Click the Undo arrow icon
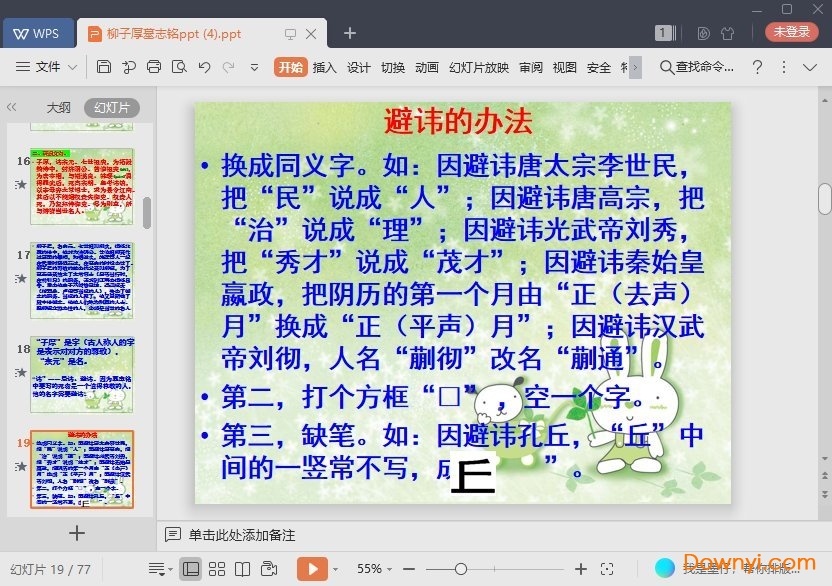The height and width of the screenshot is (586, 832). pos(204,67)
